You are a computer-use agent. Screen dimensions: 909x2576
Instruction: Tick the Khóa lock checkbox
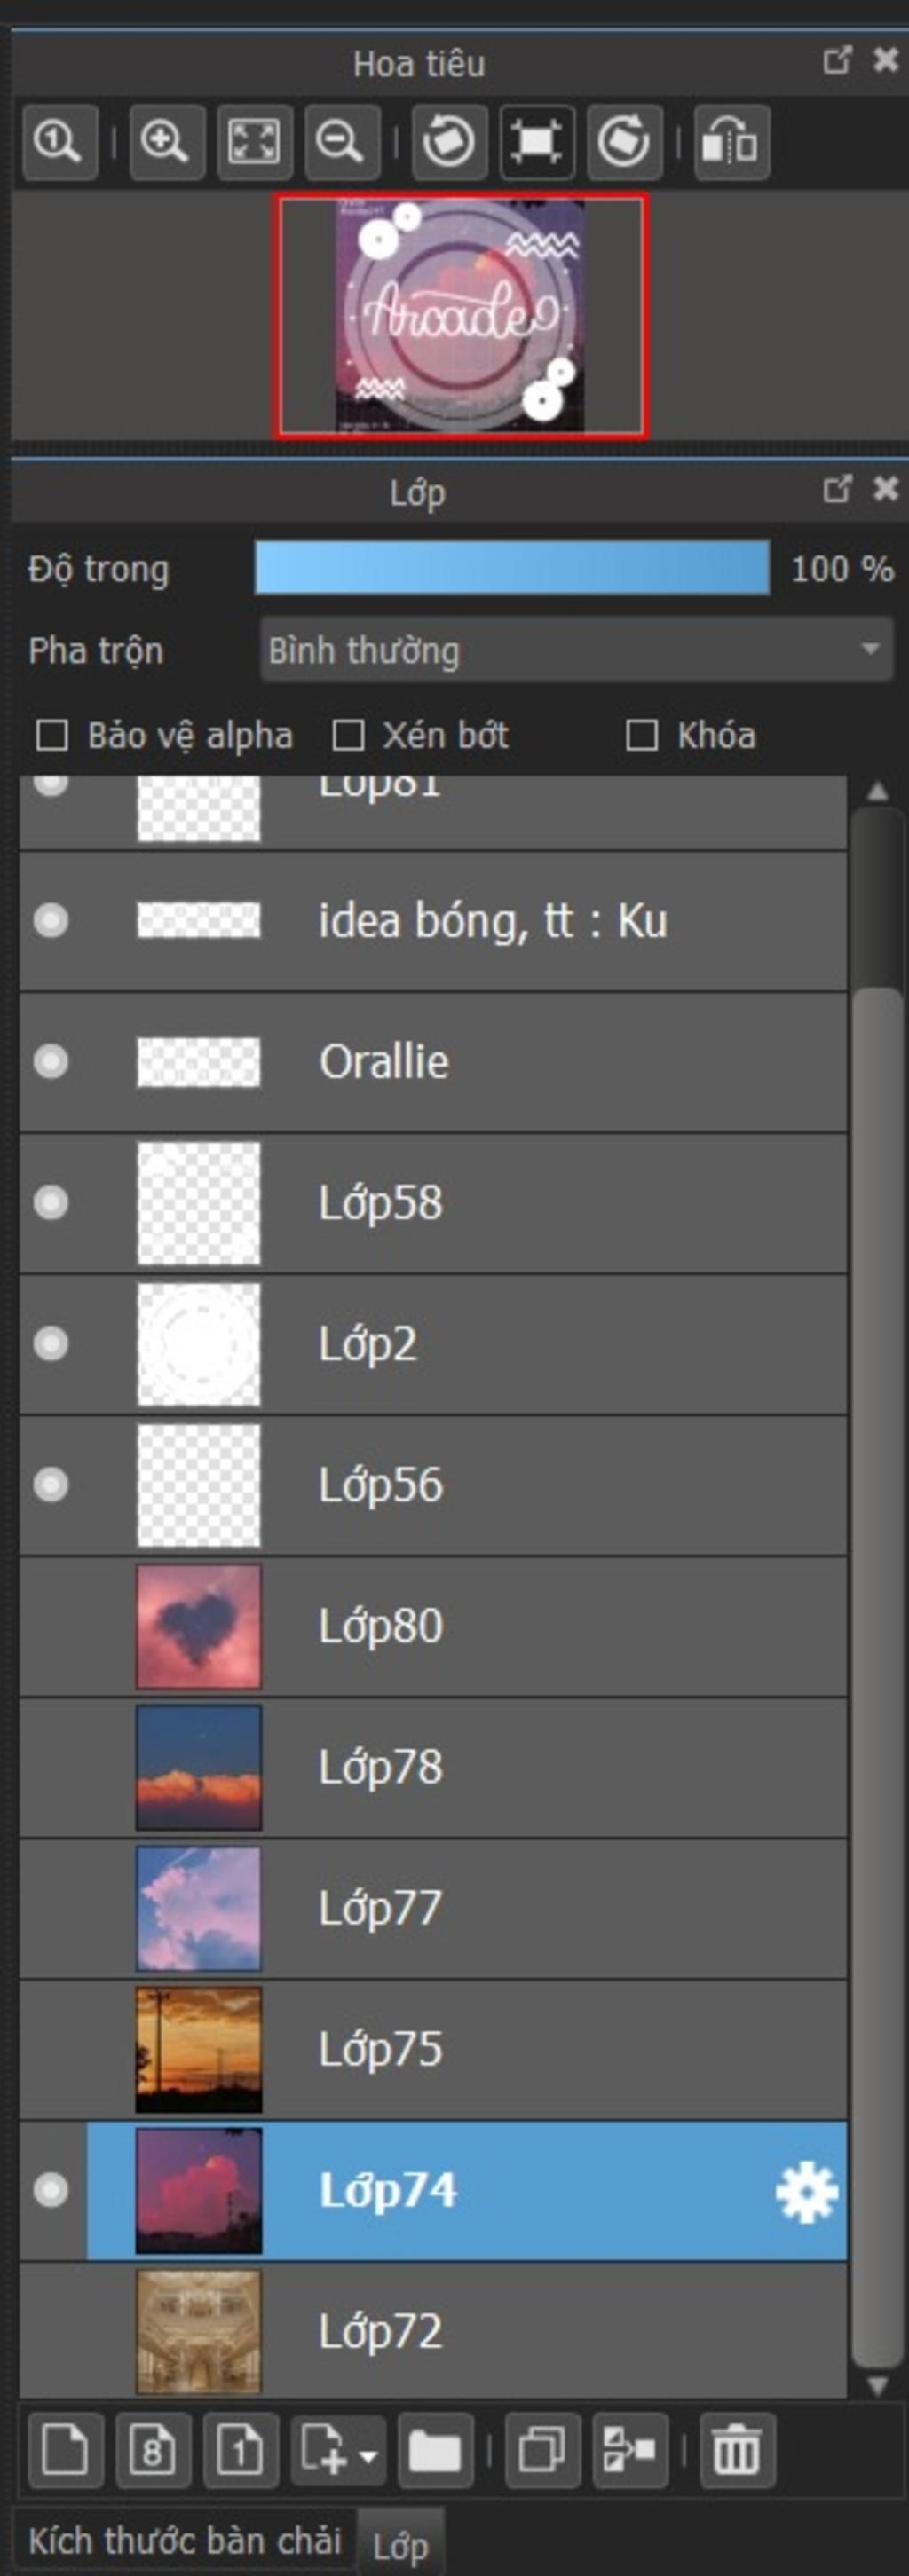pos(641,736)
